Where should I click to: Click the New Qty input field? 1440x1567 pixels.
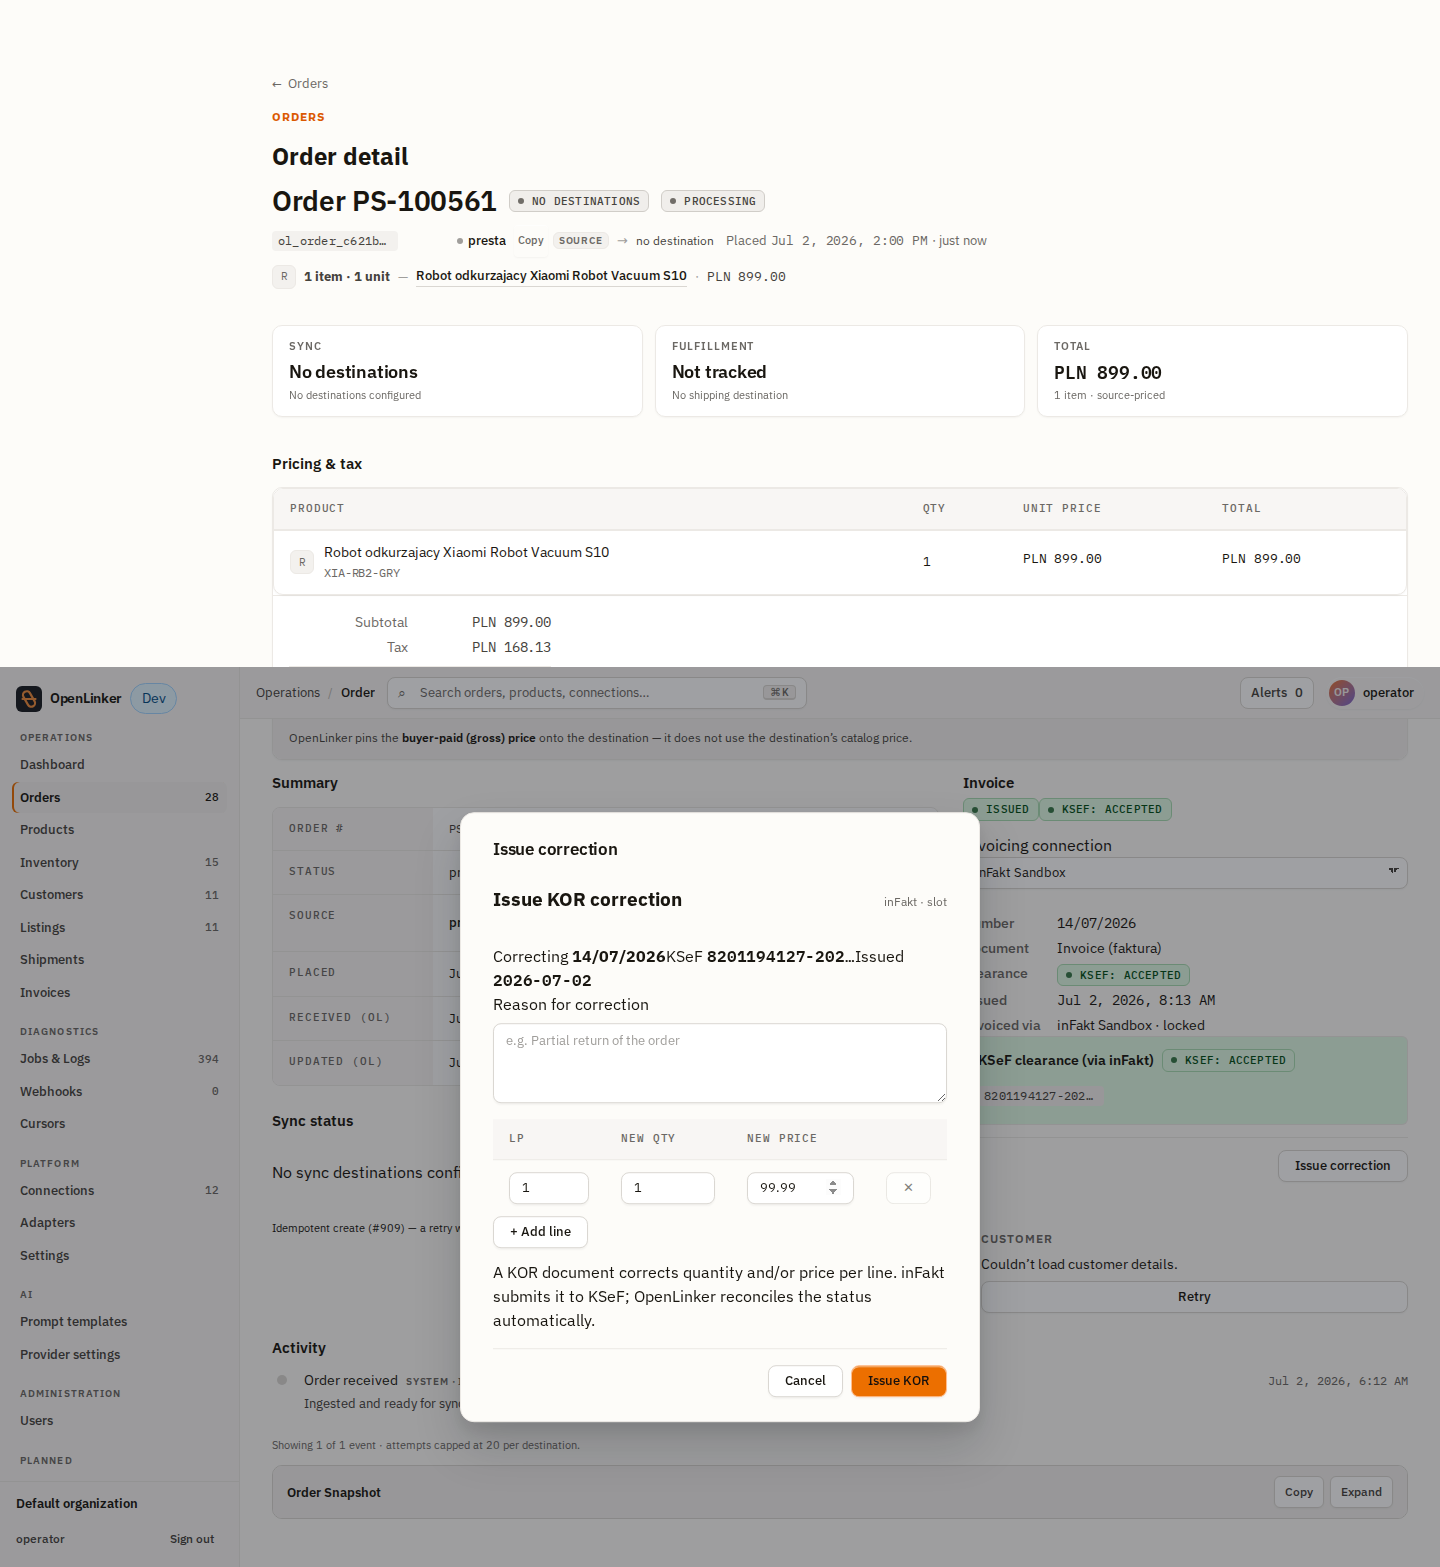coord(668,1188)
